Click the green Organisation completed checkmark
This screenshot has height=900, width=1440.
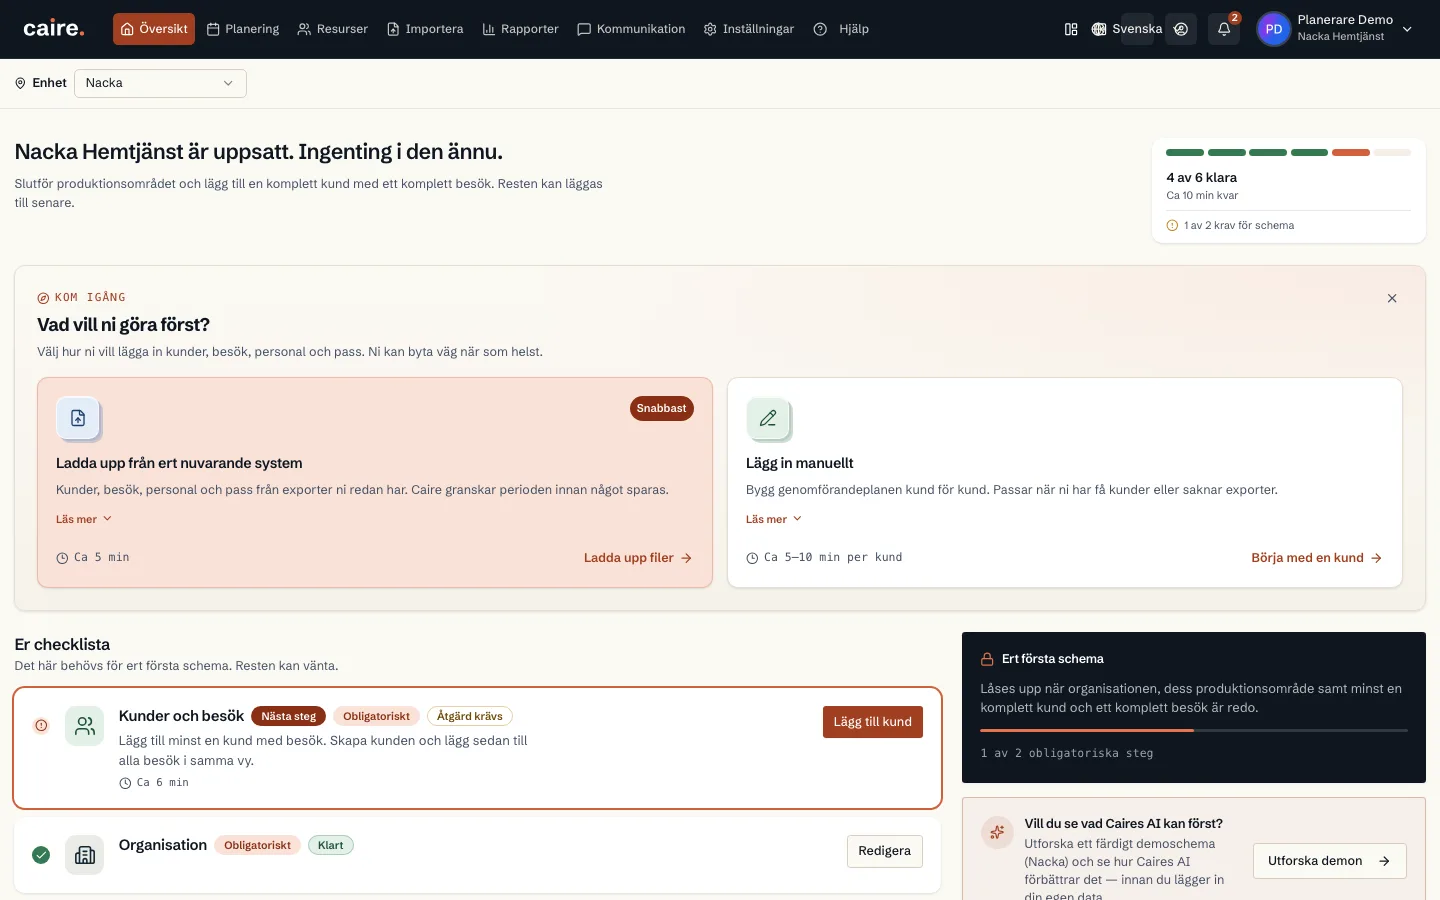click(41, 855)
